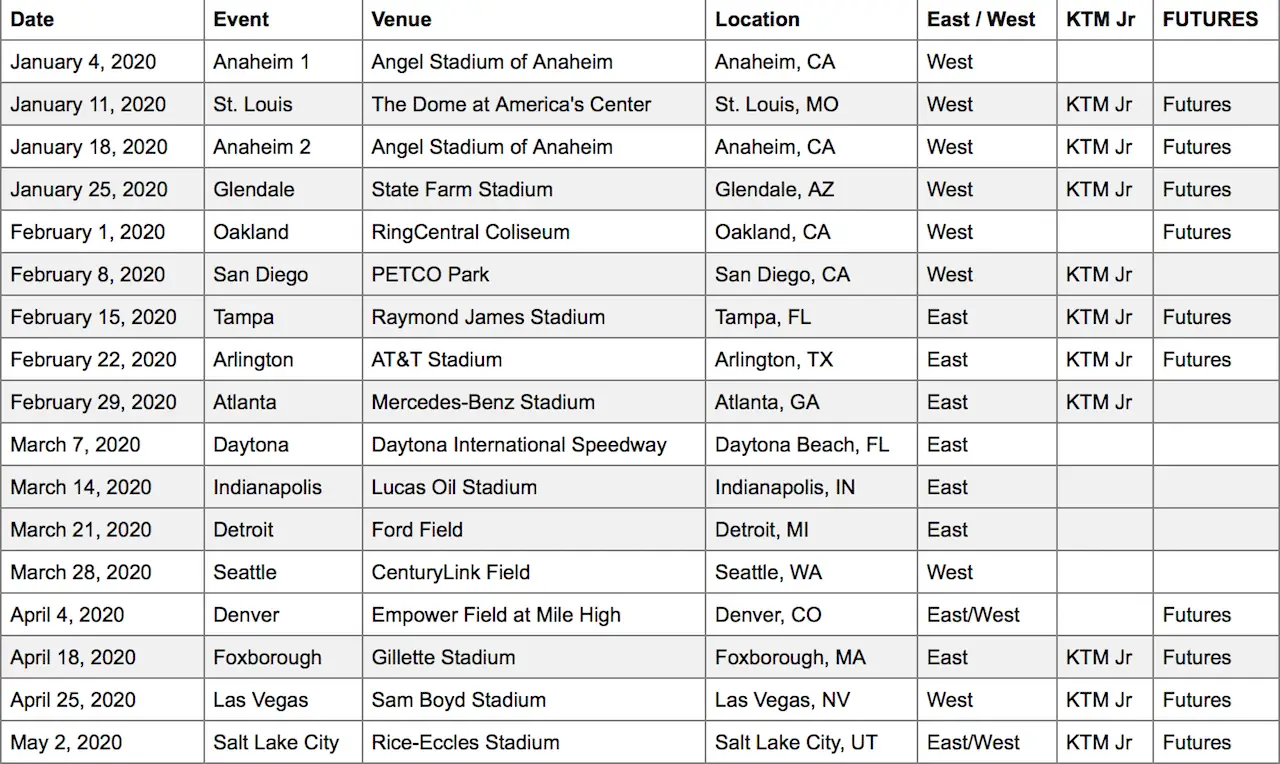Click the January 18, 2020 date cell
Screen dimensions: 1280x764
(102, 147)
